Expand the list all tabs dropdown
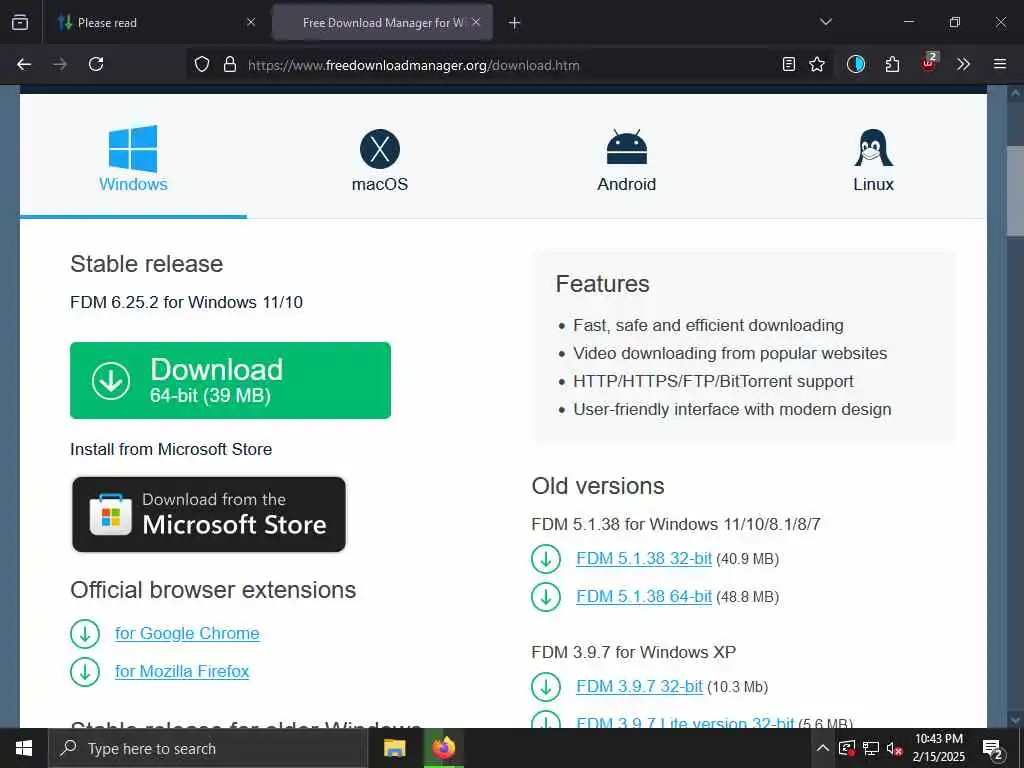Screen dimensions: 1024x768 coord(825,22)
